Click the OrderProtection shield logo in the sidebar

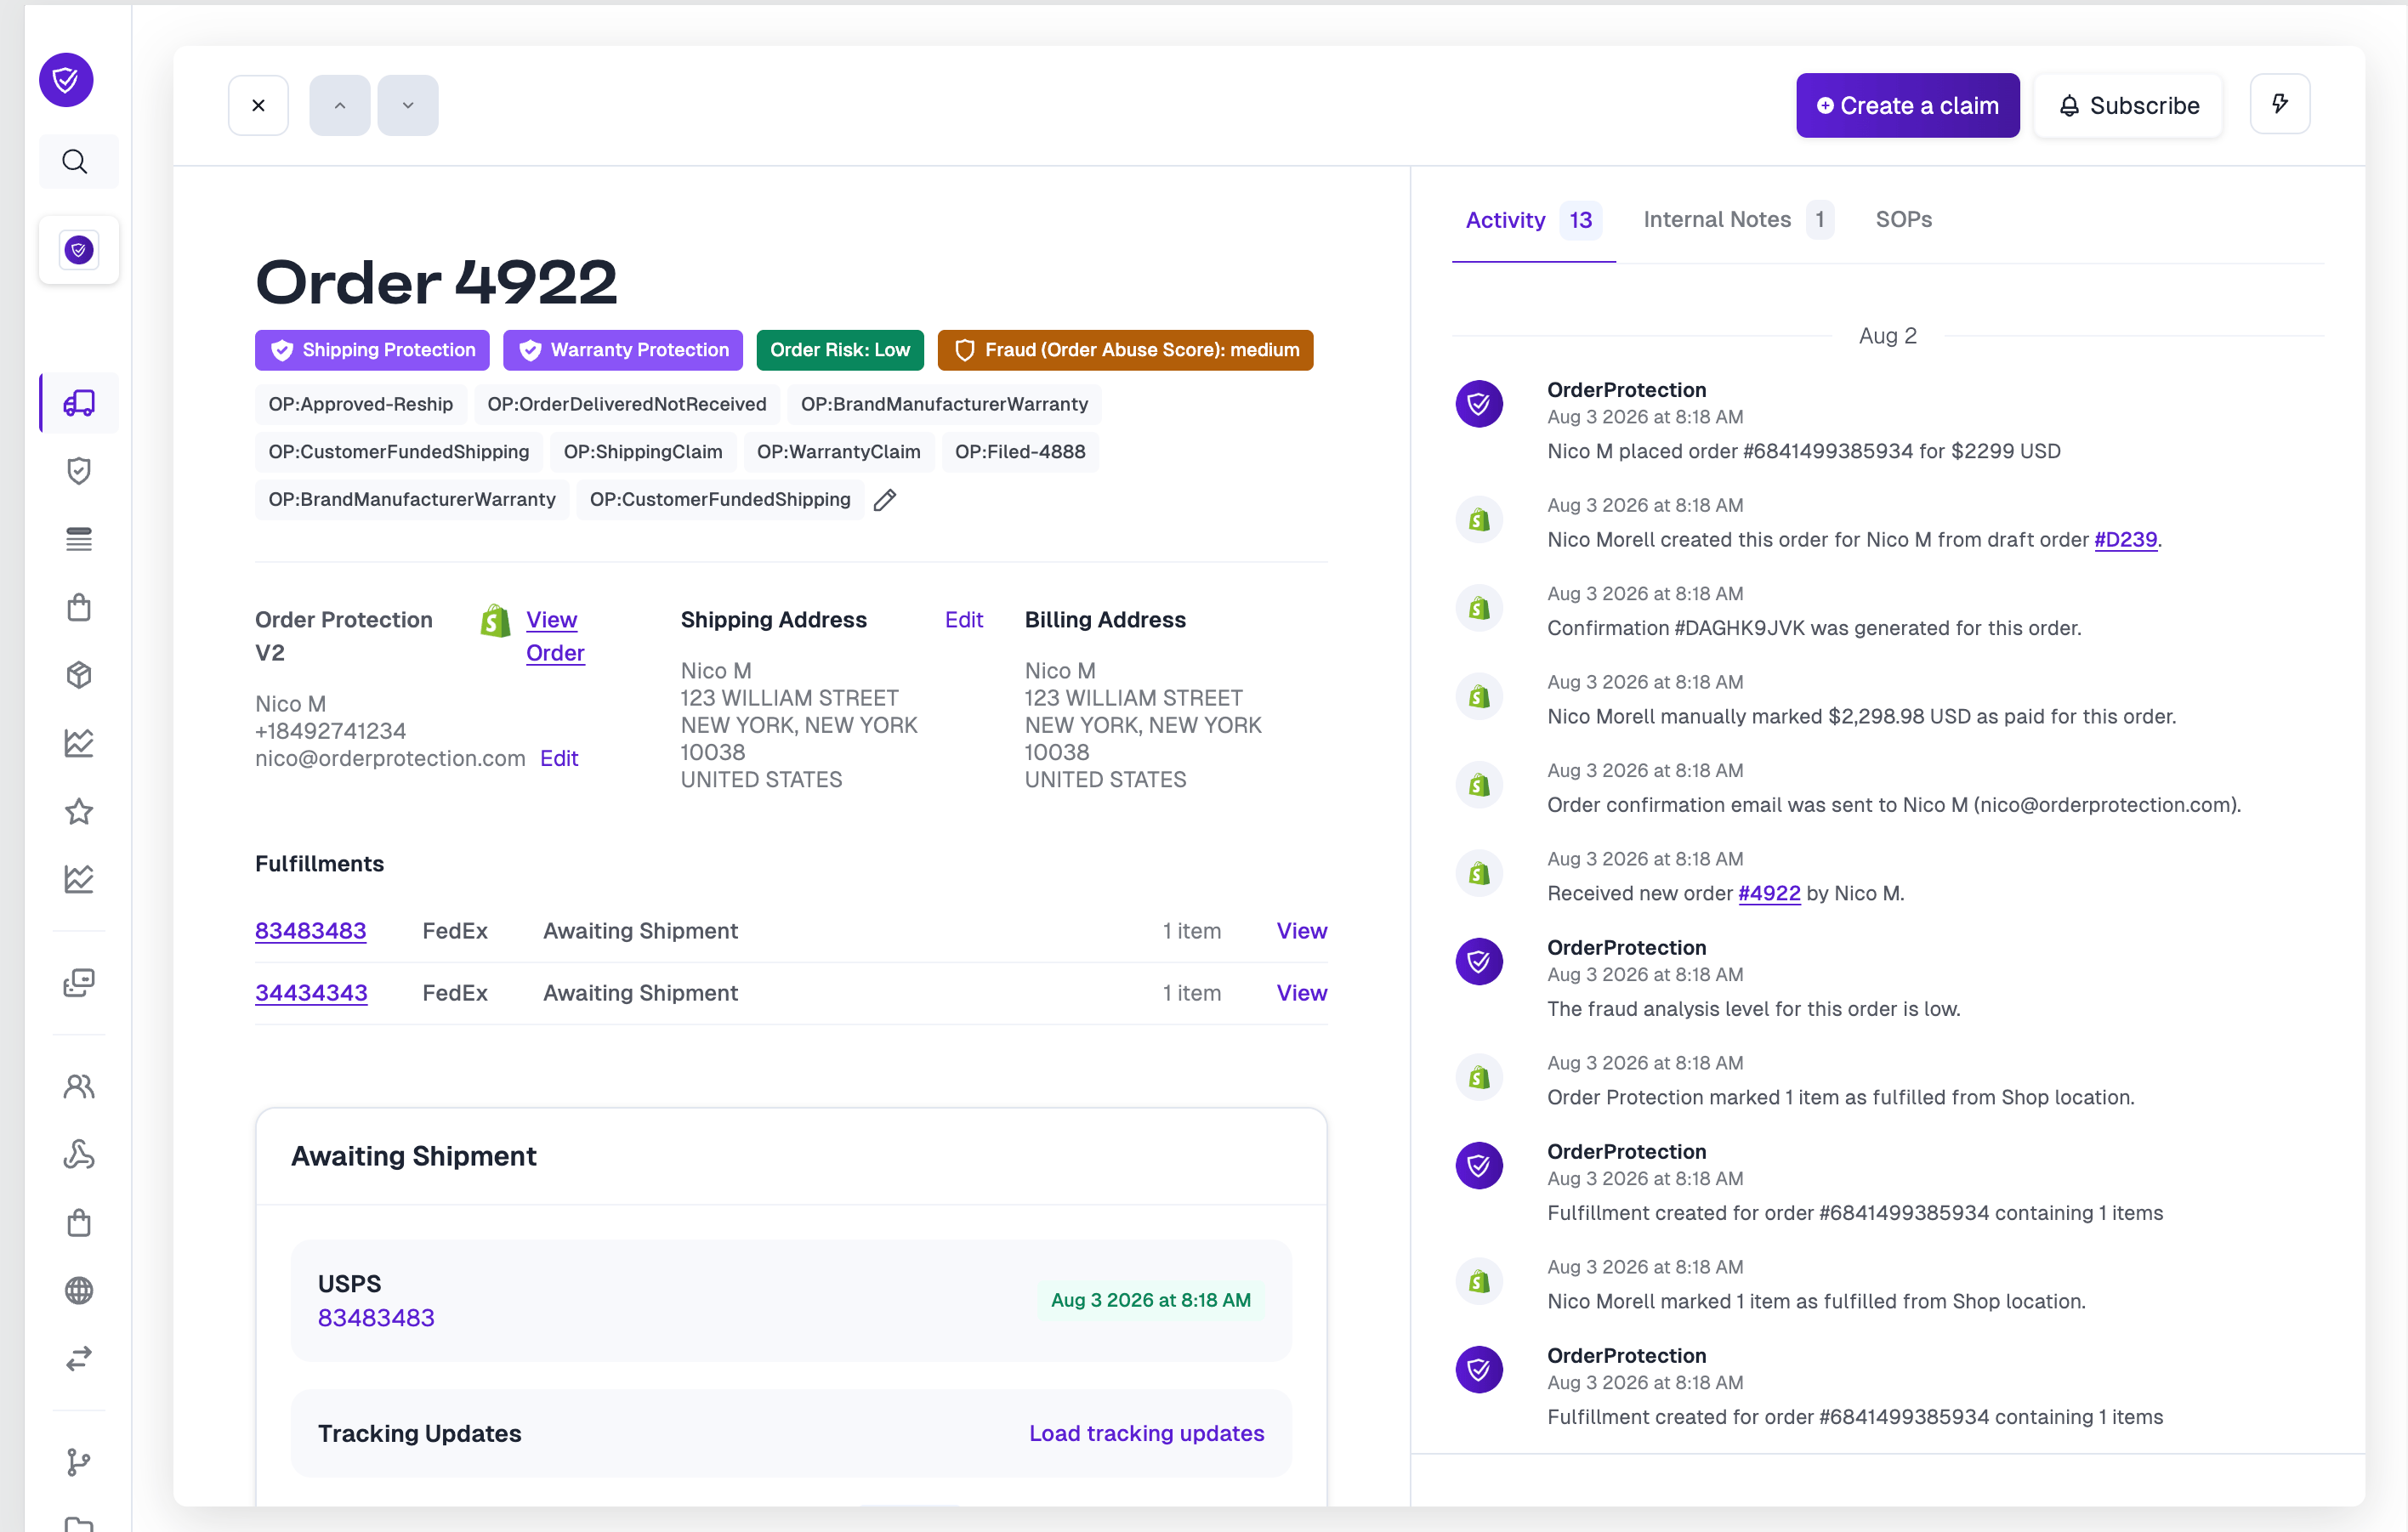pyautogui.click(x=66, y=79)
